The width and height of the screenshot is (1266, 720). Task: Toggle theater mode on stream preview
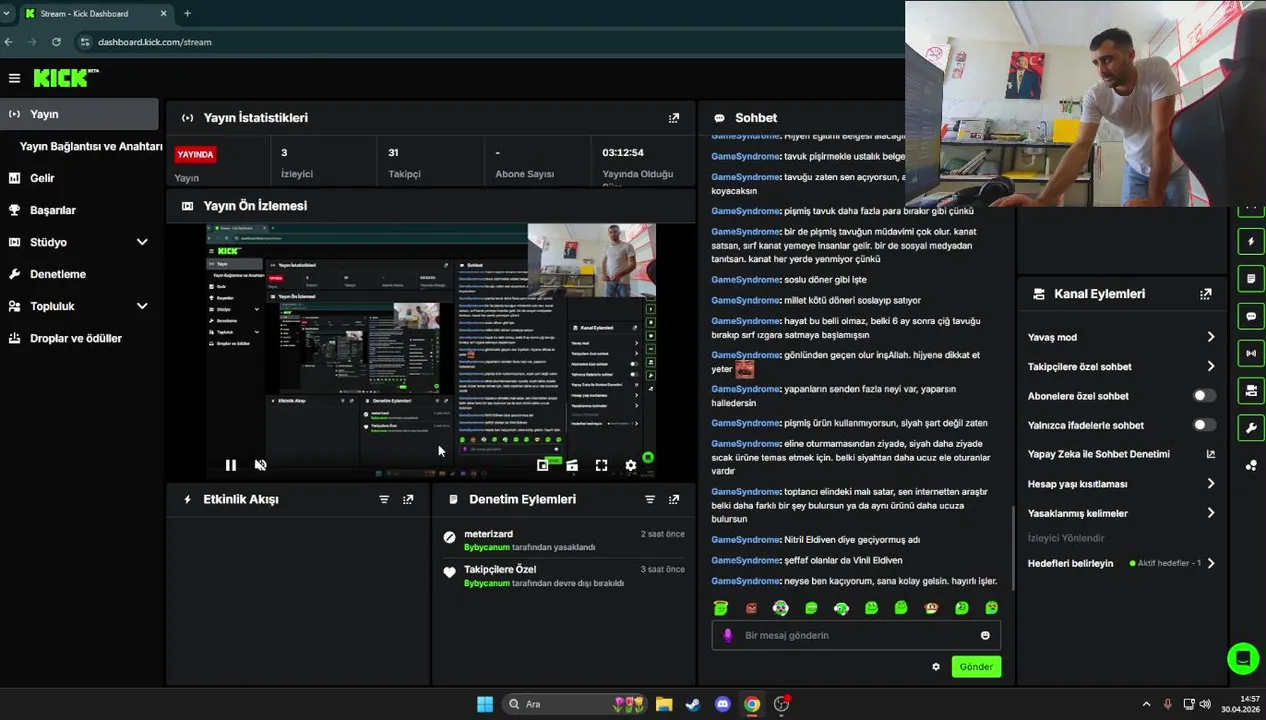[572, 465]
